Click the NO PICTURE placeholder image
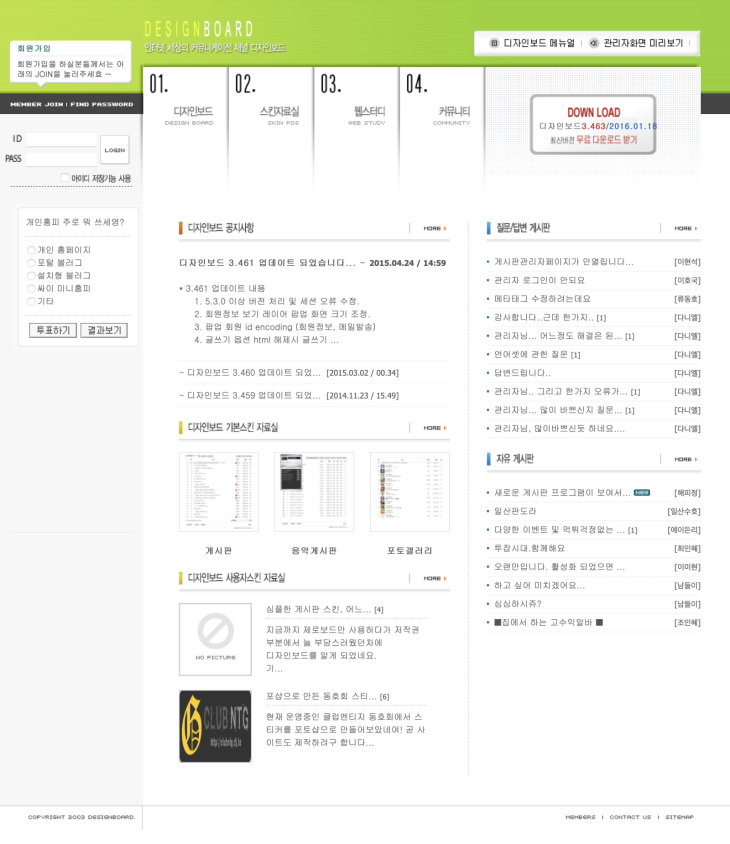730x844 pixels. point(215,639)
